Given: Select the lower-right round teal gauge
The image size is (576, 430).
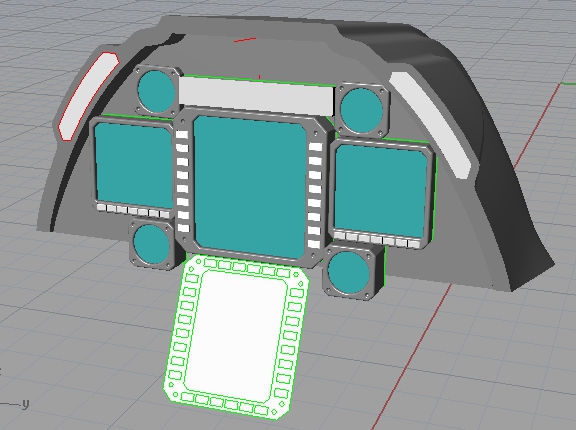Looking at the screenshot, I should (348, 272).
